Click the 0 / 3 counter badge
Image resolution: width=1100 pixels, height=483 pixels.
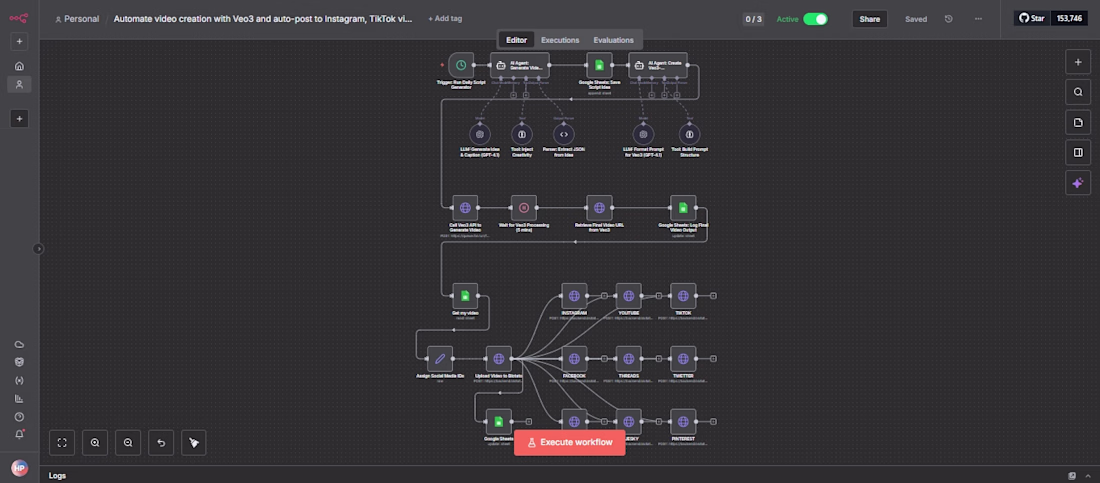(753, 19)
